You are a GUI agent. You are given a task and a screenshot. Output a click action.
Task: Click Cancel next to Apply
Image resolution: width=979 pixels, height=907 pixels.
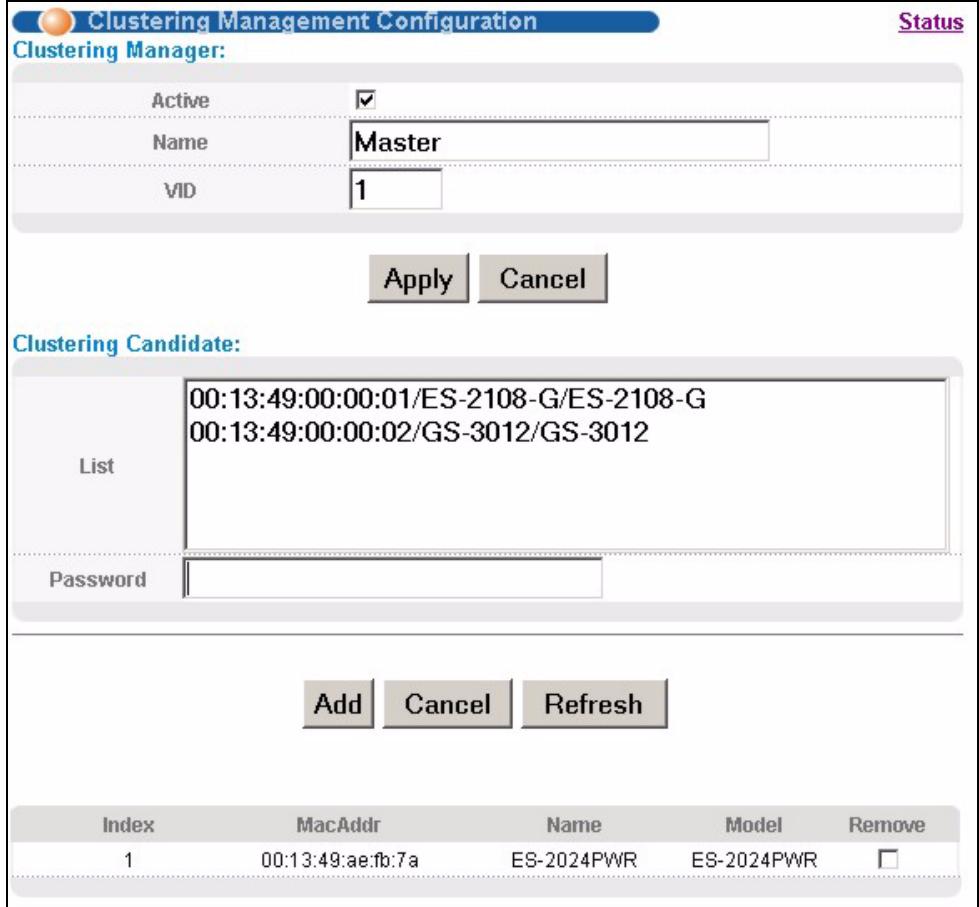coord(543,278)
